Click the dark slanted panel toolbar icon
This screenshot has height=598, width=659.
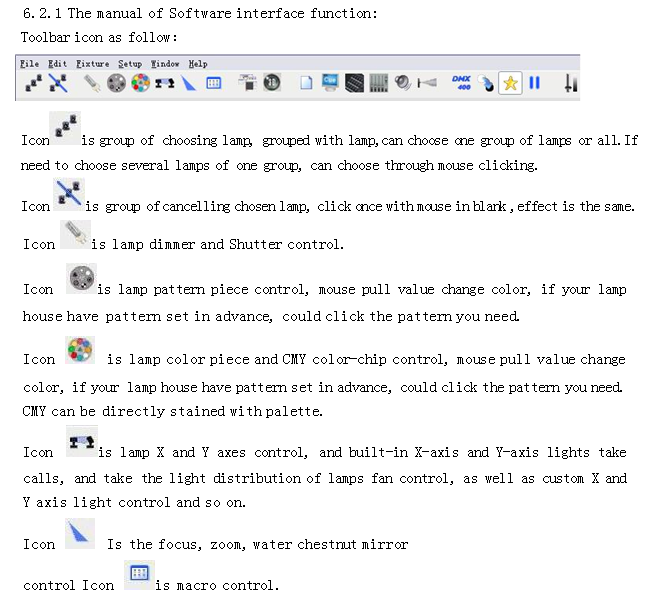[x=354, y=83]
